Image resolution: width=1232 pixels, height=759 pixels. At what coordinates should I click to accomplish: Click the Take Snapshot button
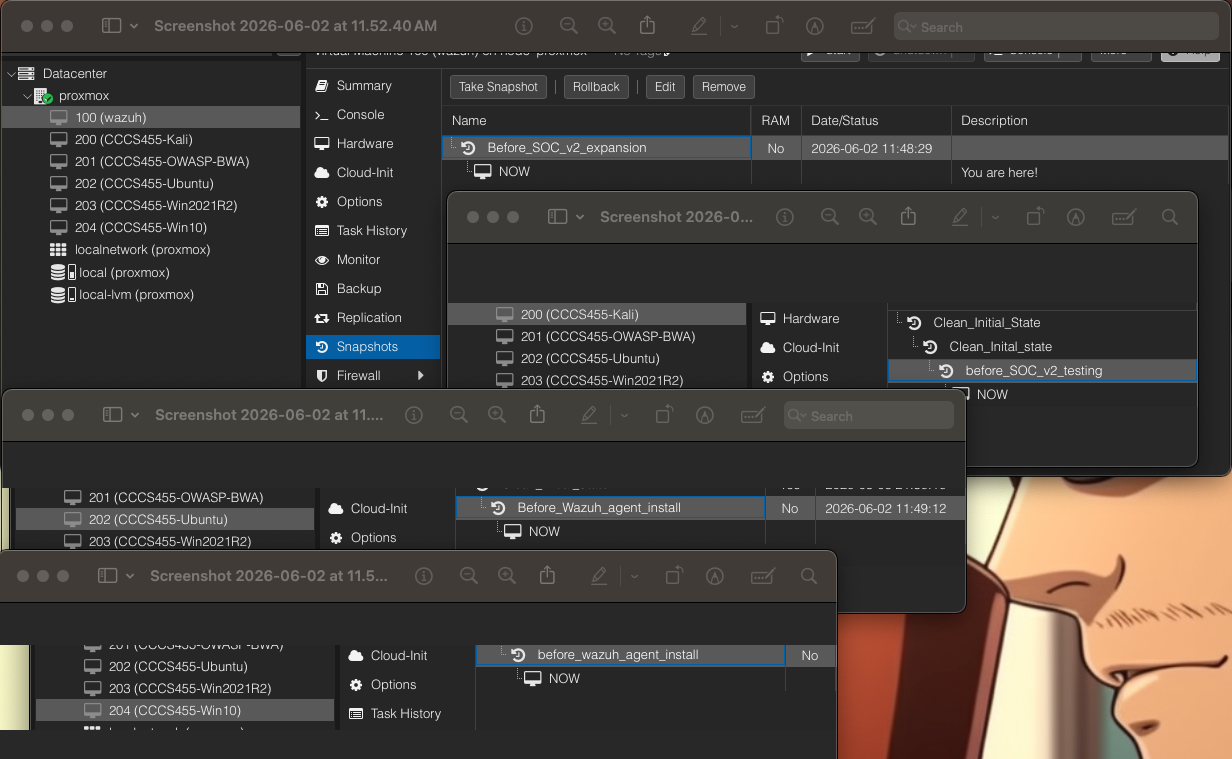pos(498,87)
